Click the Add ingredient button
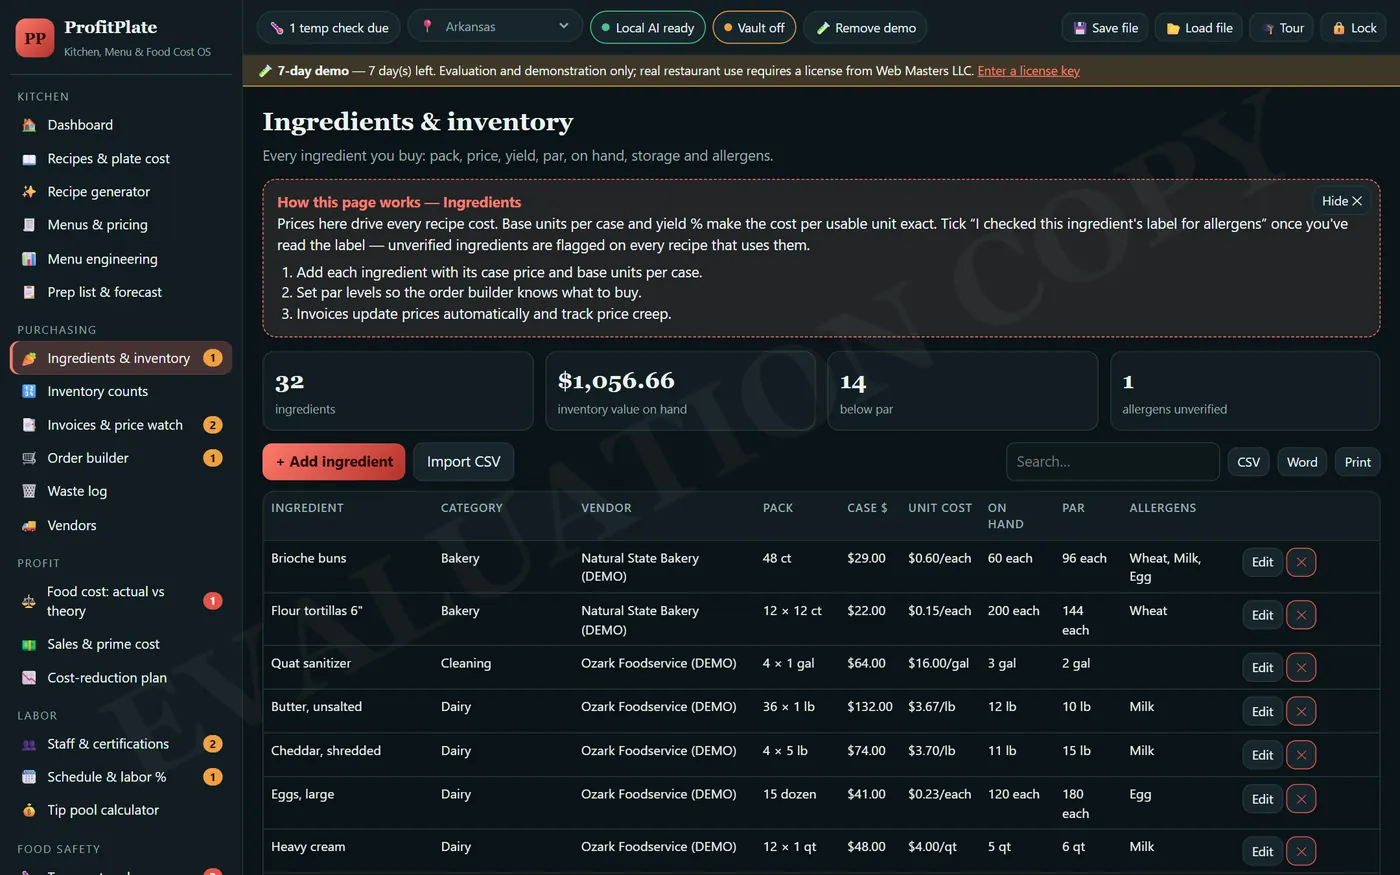This screenshot has width=1400, height=875. click(334, 462)
